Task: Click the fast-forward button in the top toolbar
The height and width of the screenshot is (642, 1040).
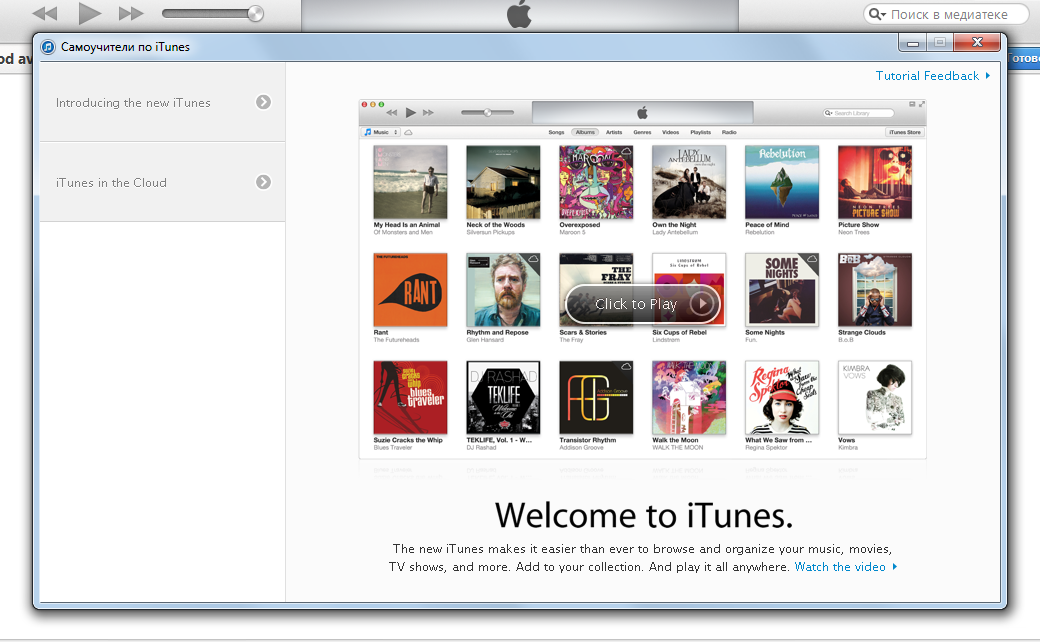Action: pyautogui.click(x=131, y=14)
